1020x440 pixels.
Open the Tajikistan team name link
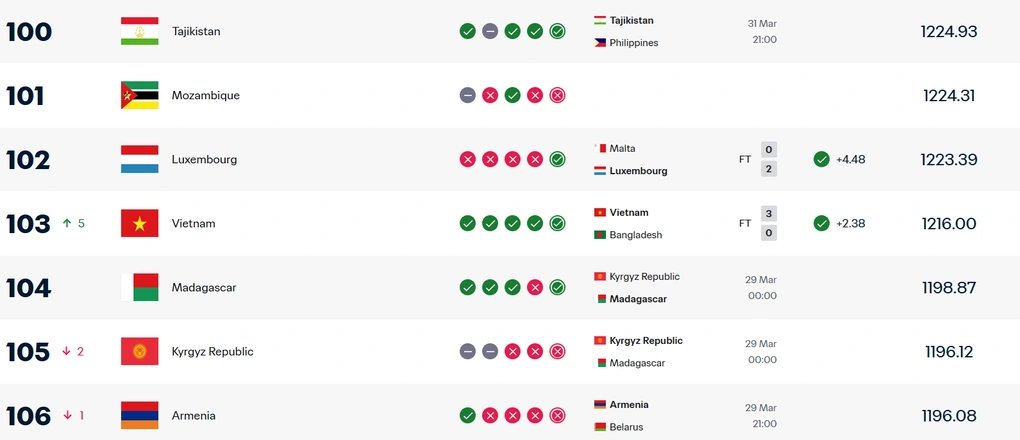[194, 31]
